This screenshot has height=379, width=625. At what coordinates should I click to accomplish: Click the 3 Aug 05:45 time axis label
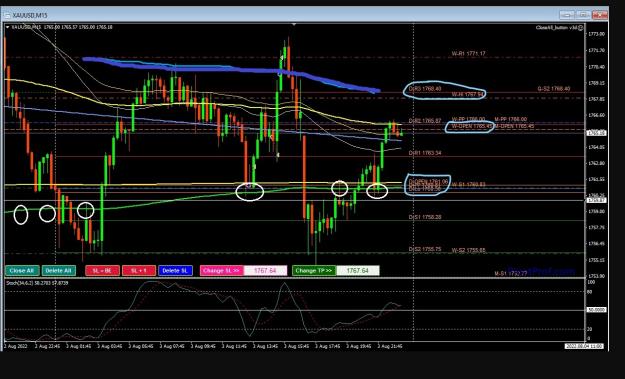coord(141,346)
